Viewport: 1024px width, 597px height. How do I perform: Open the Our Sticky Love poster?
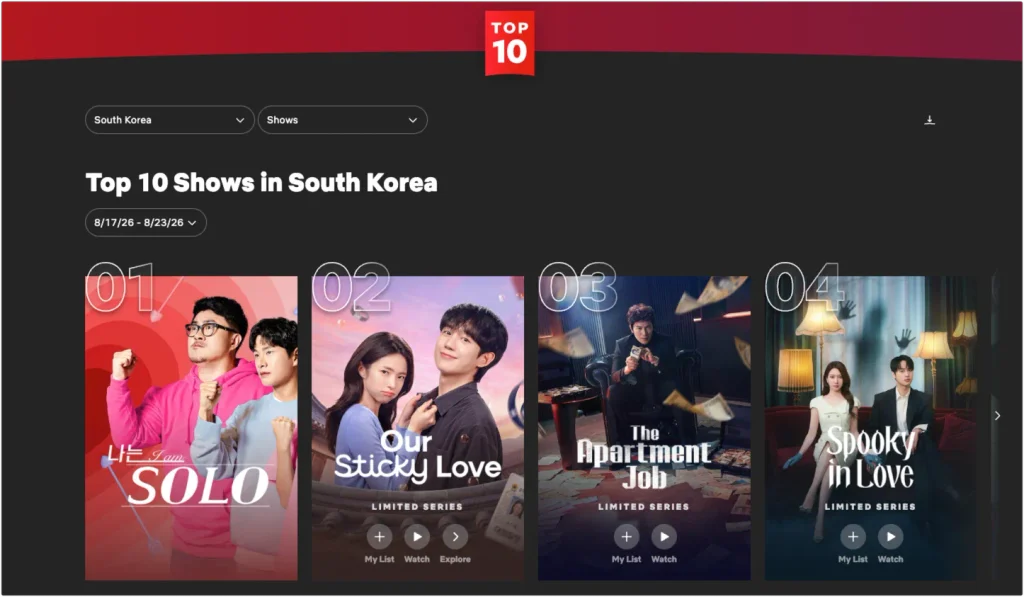[x=418, y=428]
